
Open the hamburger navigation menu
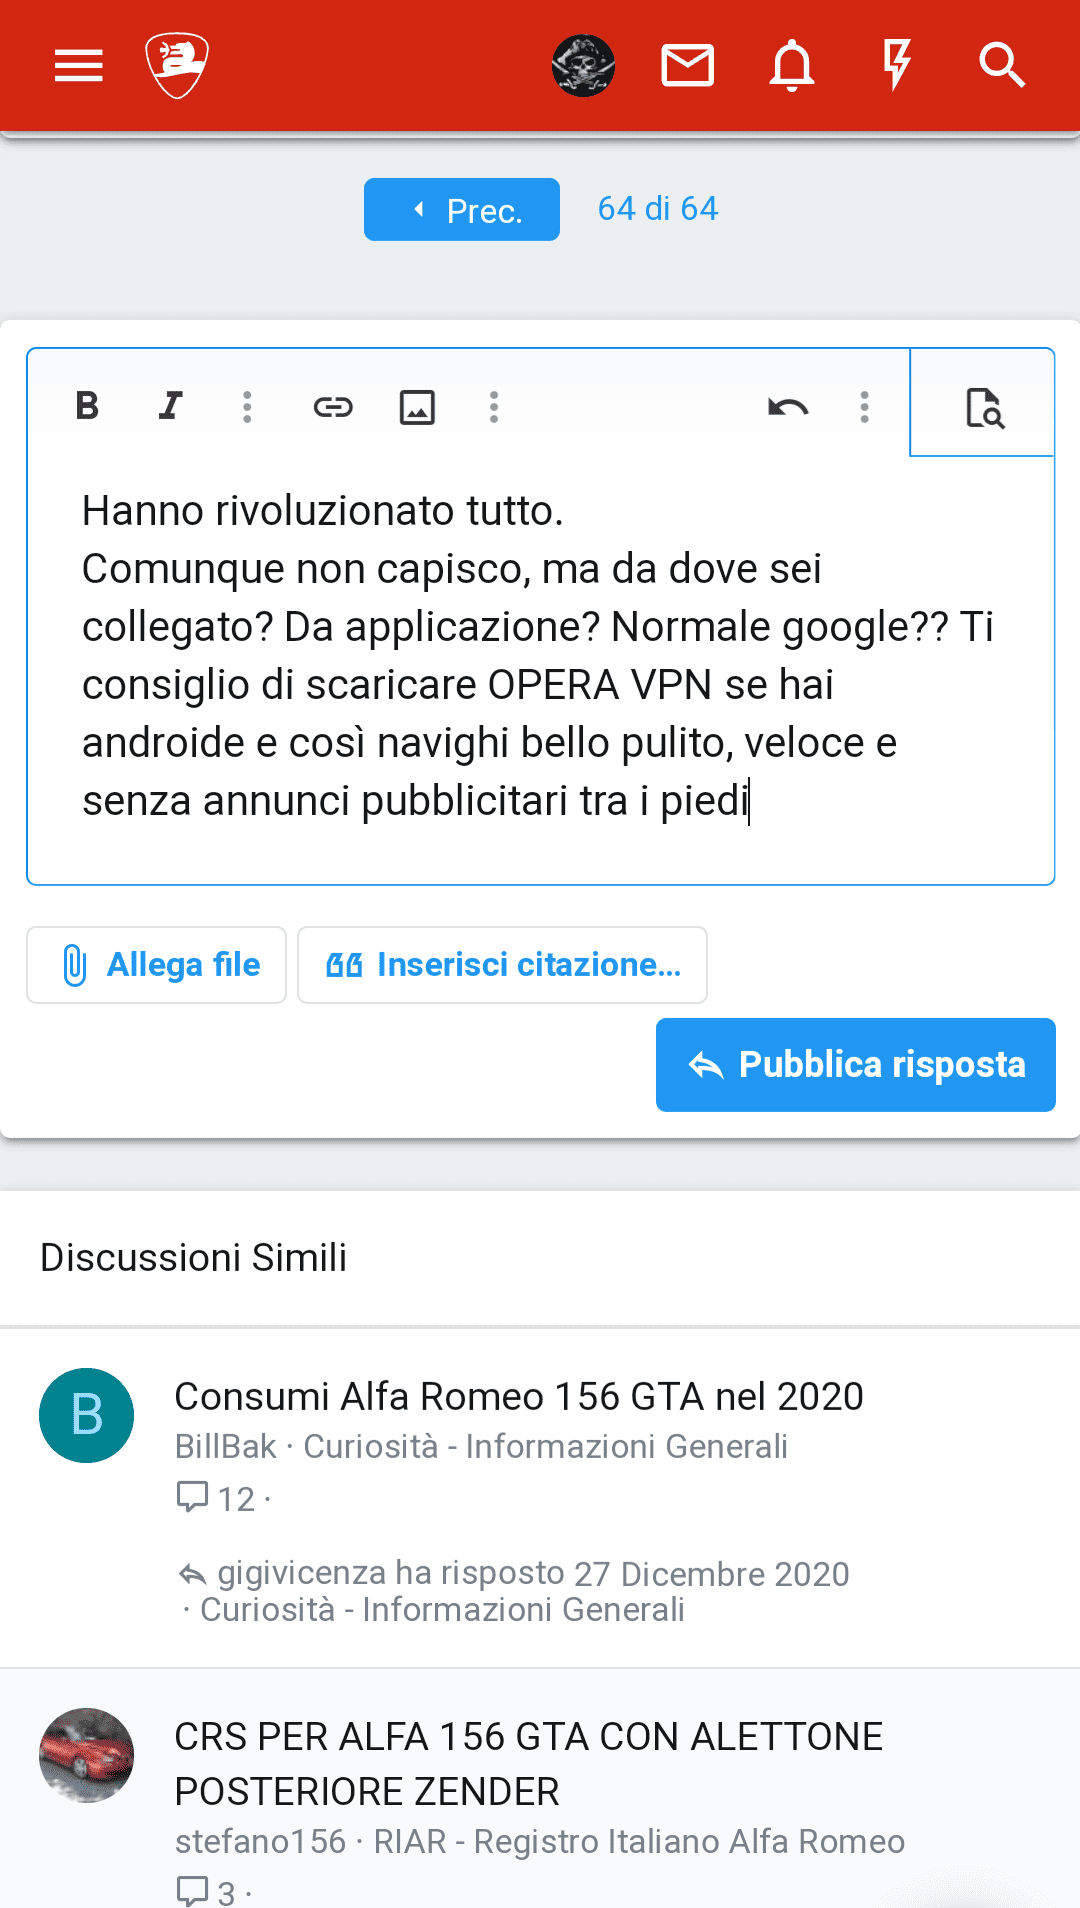pyautogui.click(x=79, y=66)
